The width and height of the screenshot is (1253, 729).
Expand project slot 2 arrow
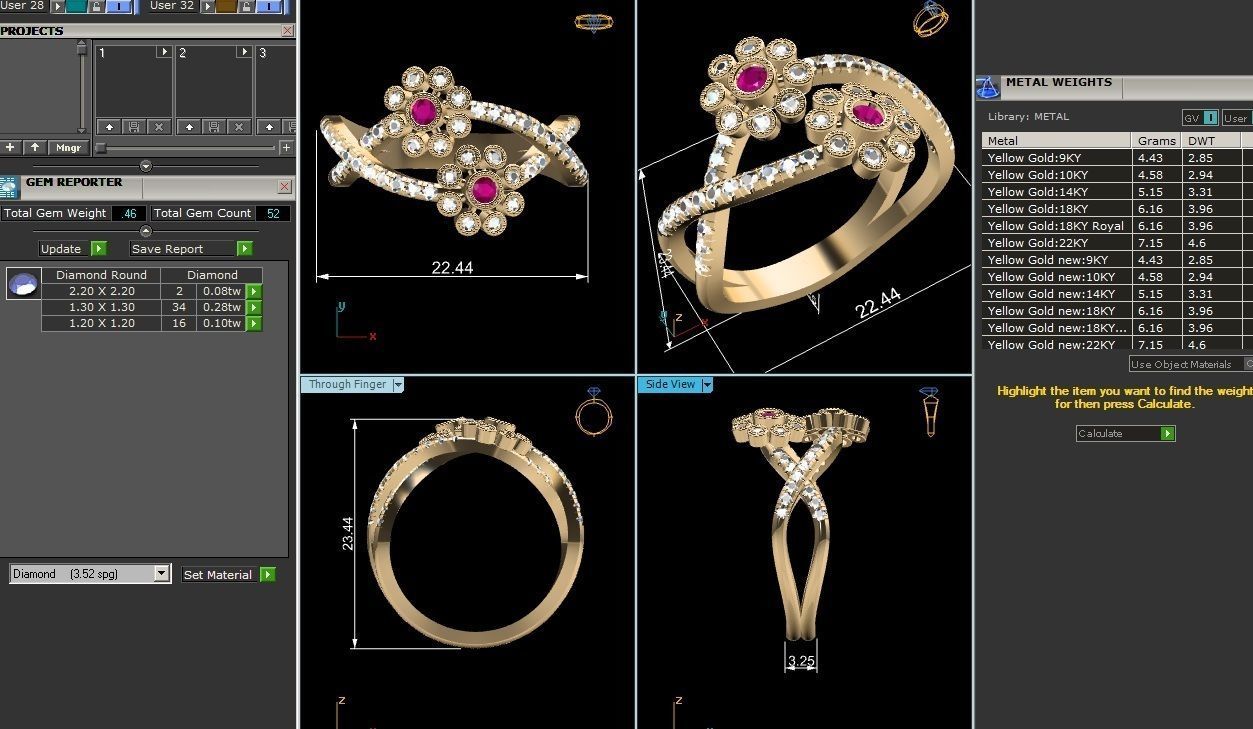click(244, 52)
